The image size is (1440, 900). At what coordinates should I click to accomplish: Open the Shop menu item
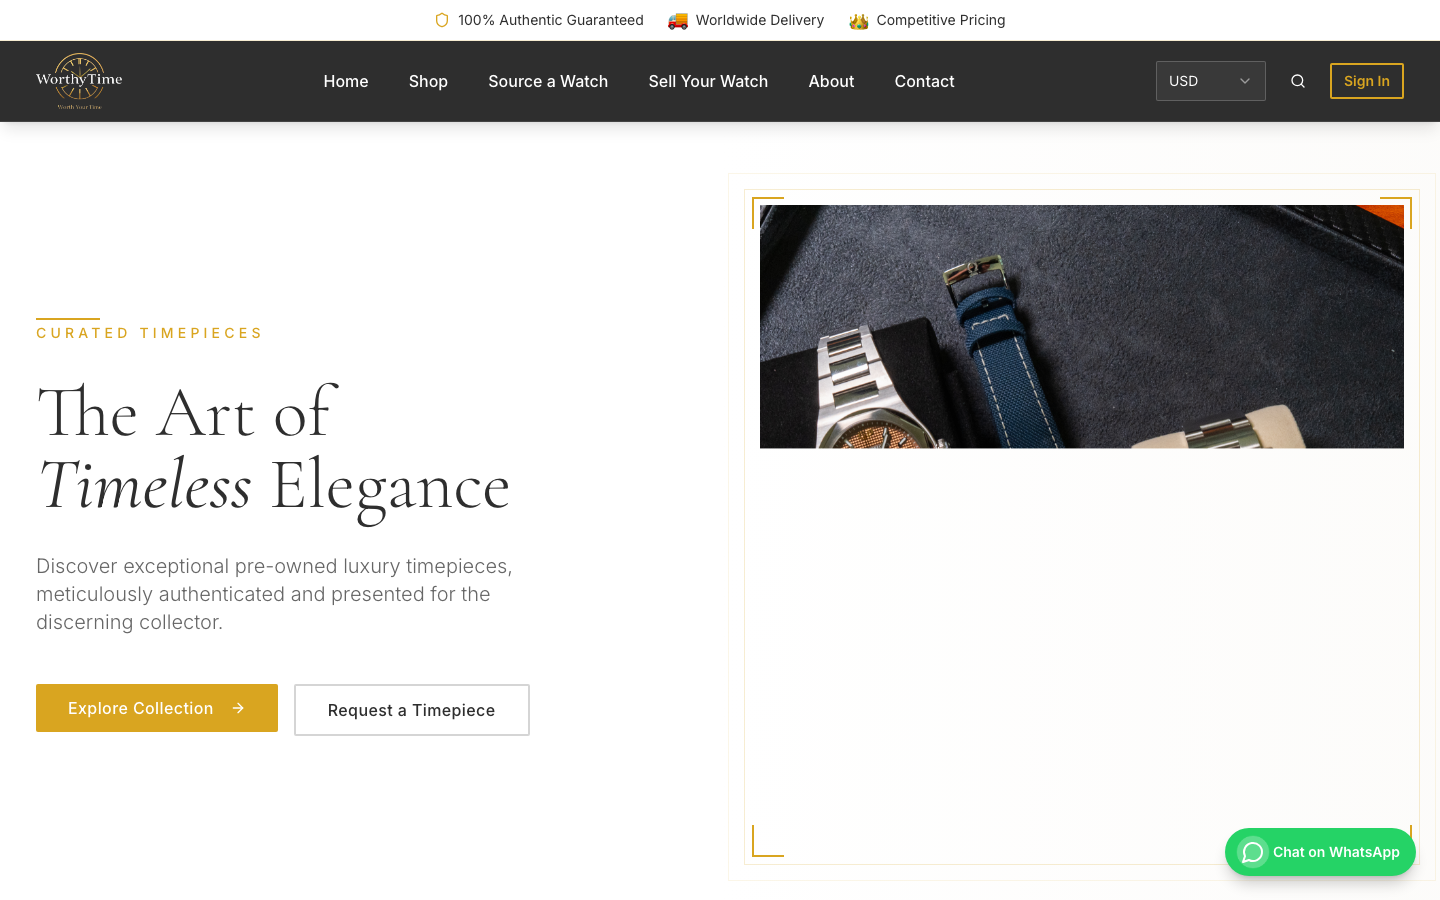coord(428,81)
